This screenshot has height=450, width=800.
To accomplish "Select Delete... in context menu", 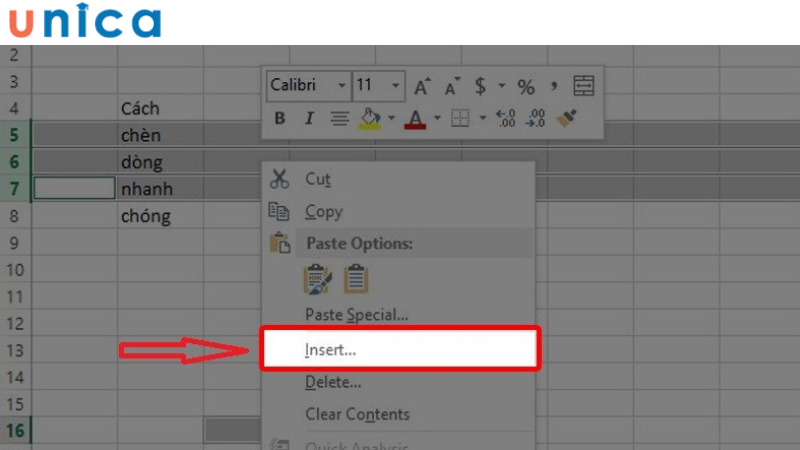I will (398, 382).
